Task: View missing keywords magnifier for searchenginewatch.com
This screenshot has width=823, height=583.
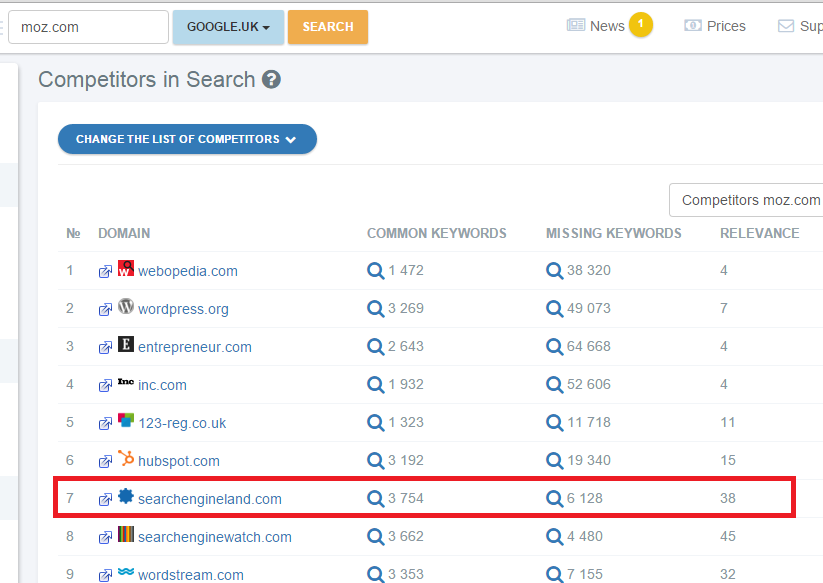Action: pos(554,537)
